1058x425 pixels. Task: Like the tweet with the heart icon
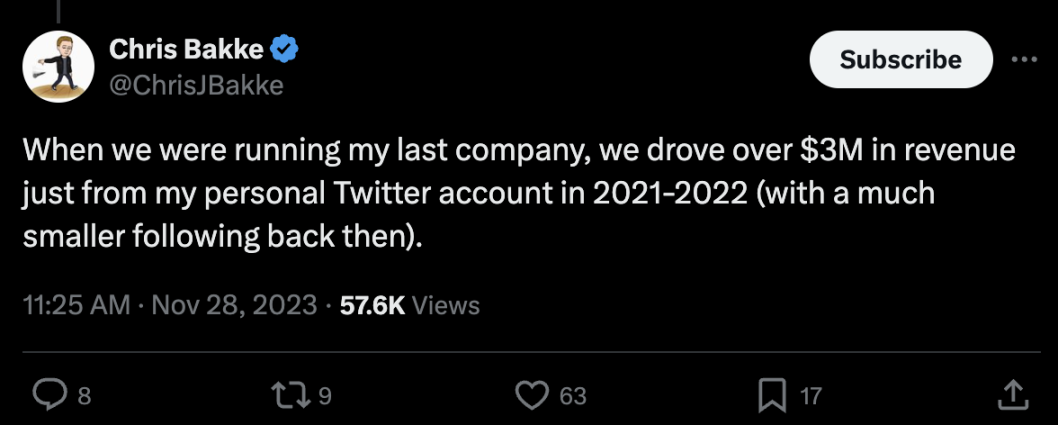click(x=532, y=396)
